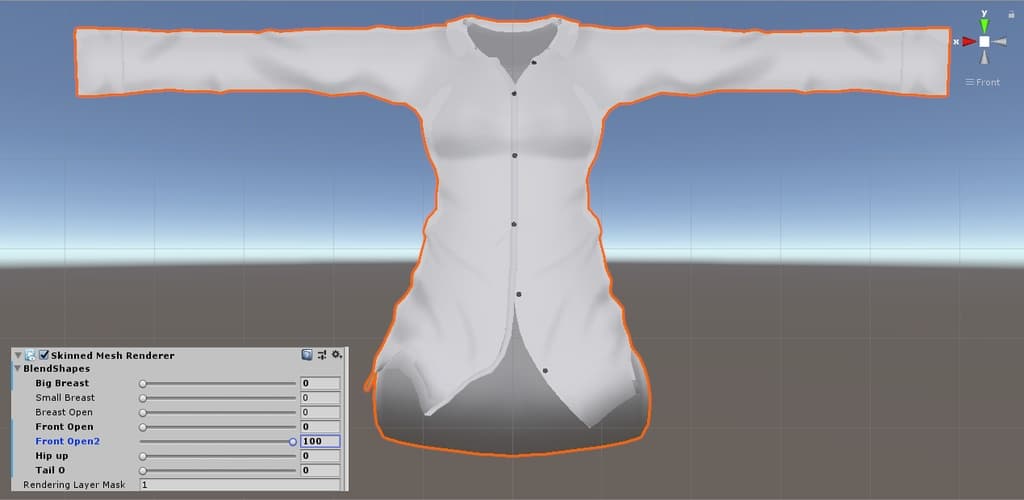Click the Small Breast value field
The width and height of the screenshot is (1024, 500).
[x=320, y=398]
